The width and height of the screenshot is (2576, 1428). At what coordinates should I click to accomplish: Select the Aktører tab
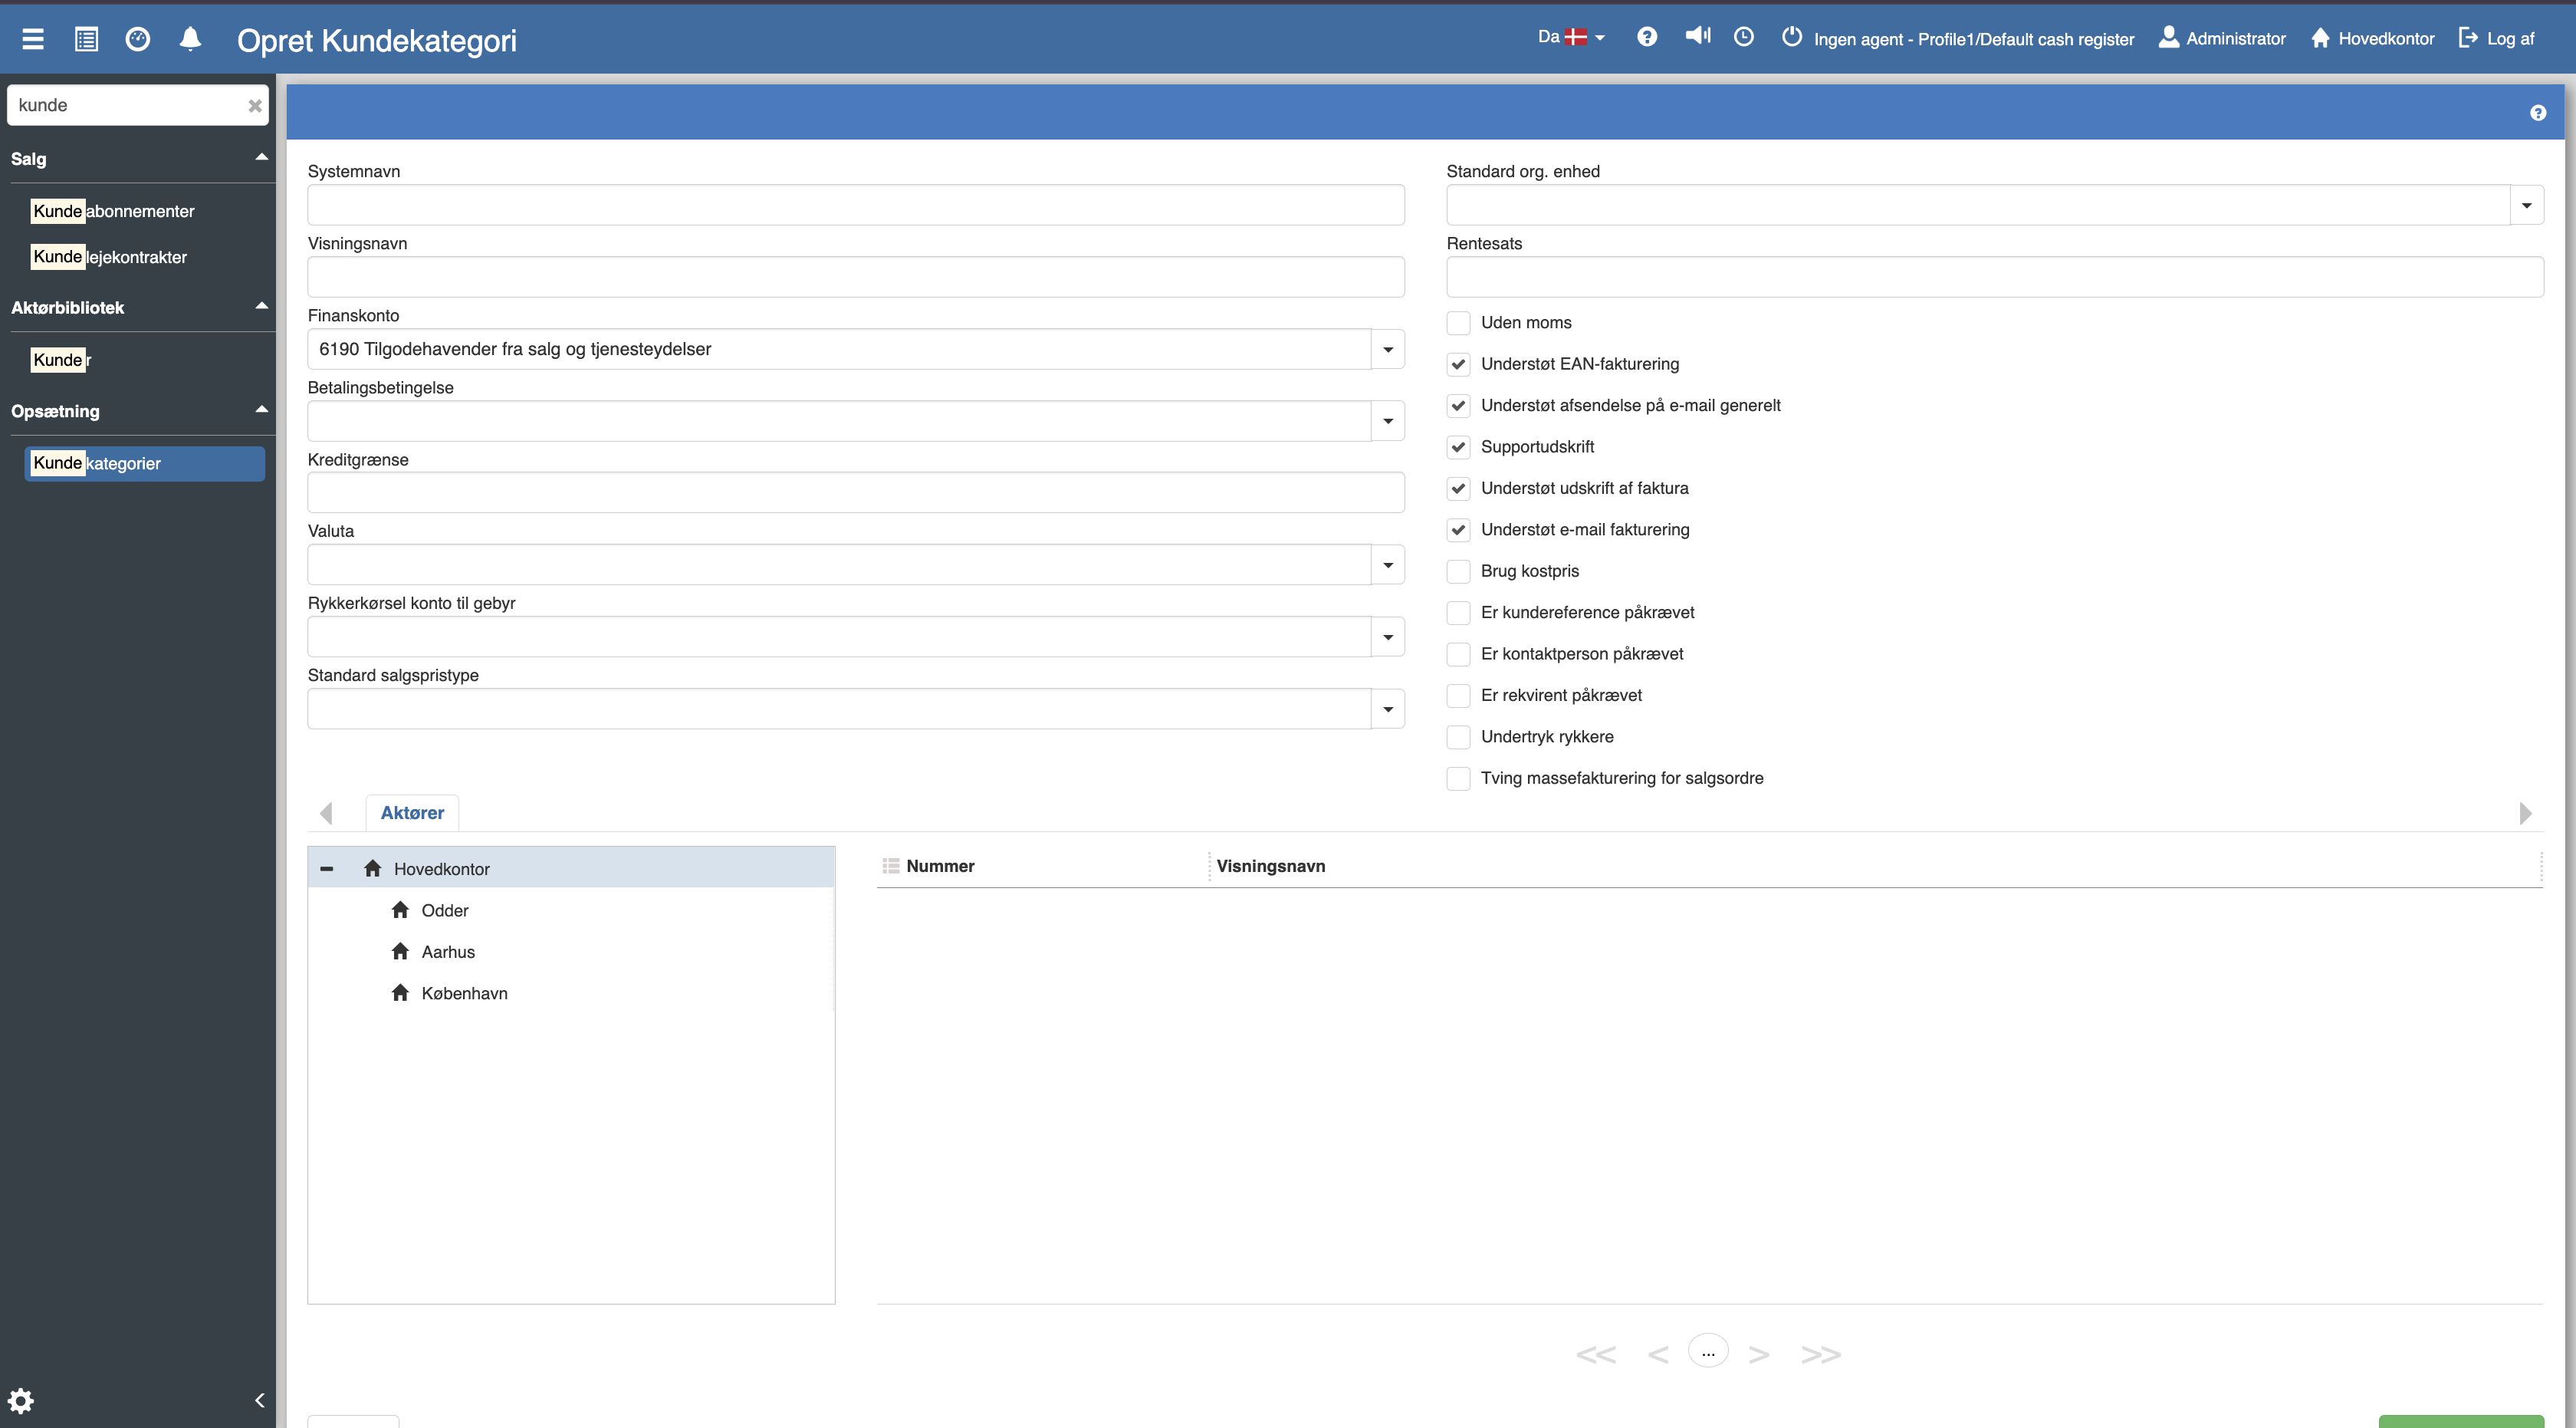click(x=412, y=813)
